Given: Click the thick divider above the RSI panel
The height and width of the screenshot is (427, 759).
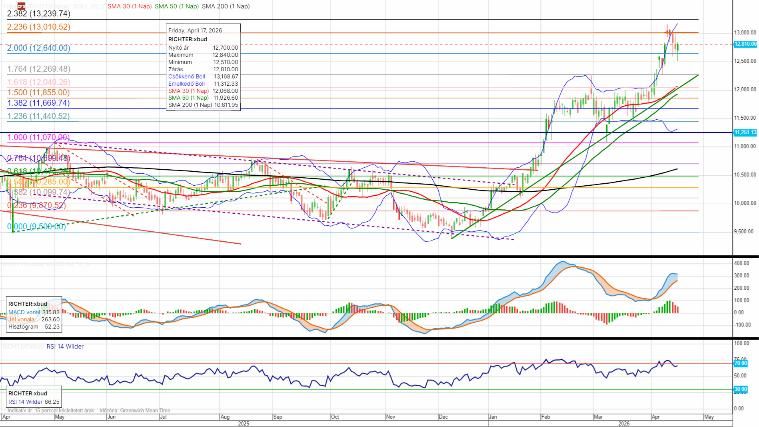Looking at the screenshot, I should coord(379,338).
